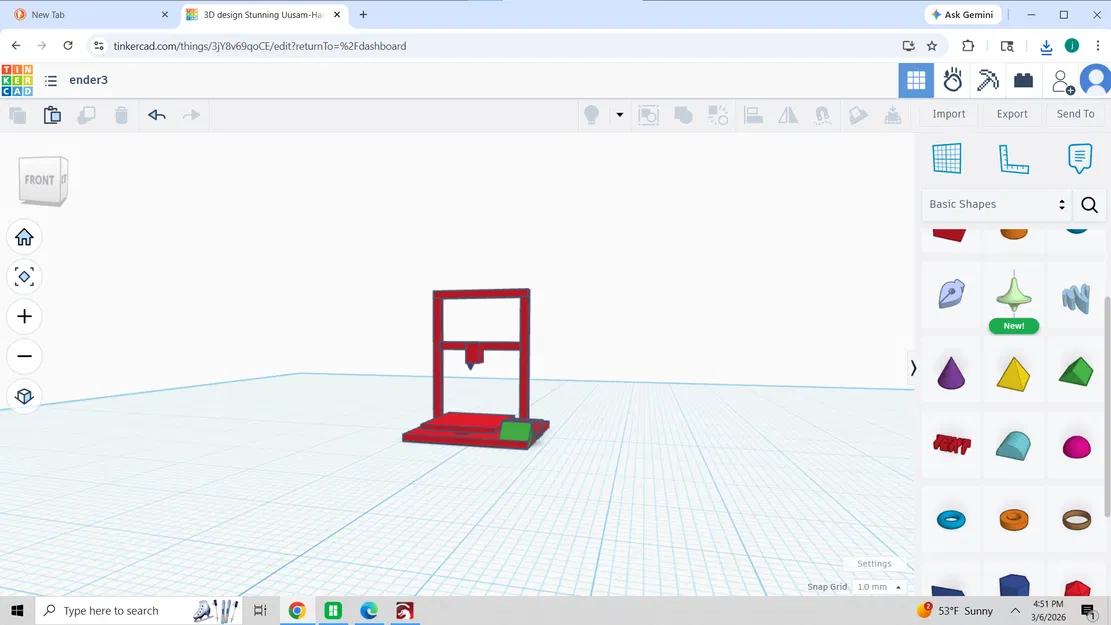Open the Tinkercad hamburger menu
Viewport: 1111px width, 625px height.
[51, 80]
